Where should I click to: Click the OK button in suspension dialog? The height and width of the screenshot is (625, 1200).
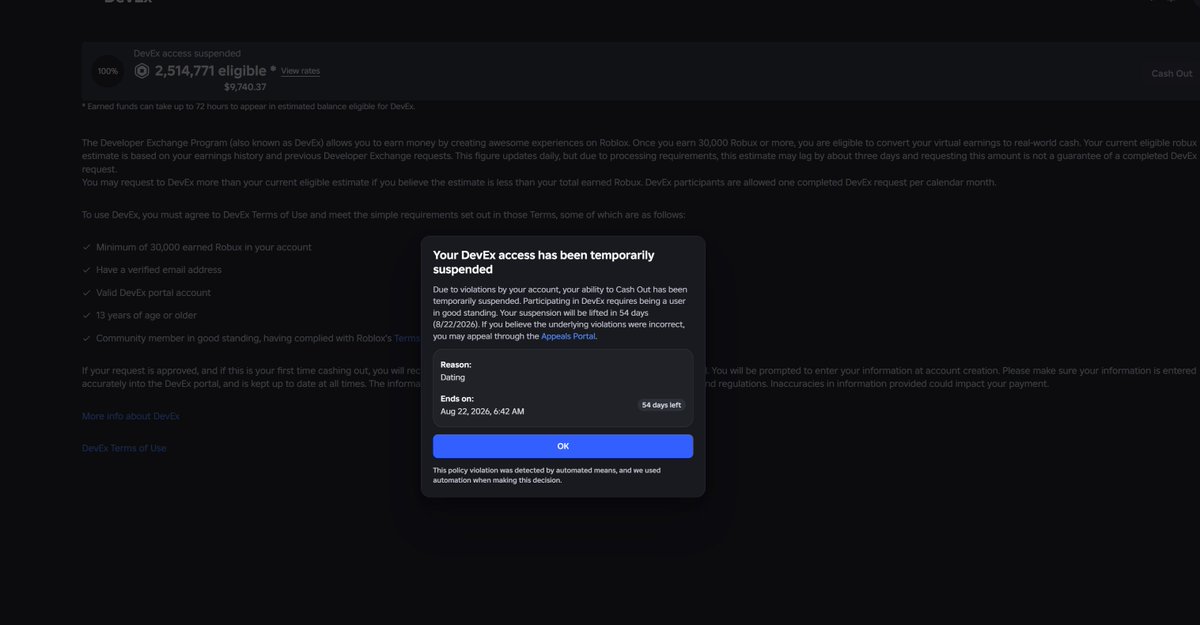[x=563, y=446]
